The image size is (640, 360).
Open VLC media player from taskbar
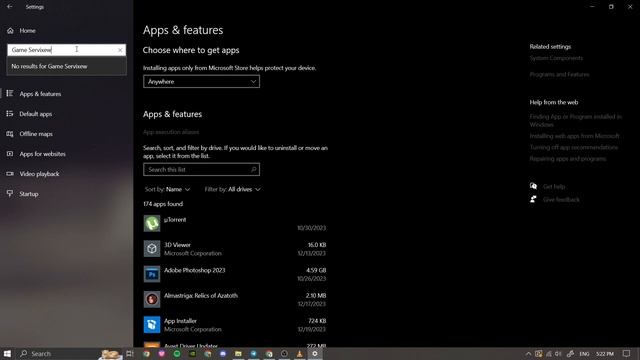[x=300, y=353]
